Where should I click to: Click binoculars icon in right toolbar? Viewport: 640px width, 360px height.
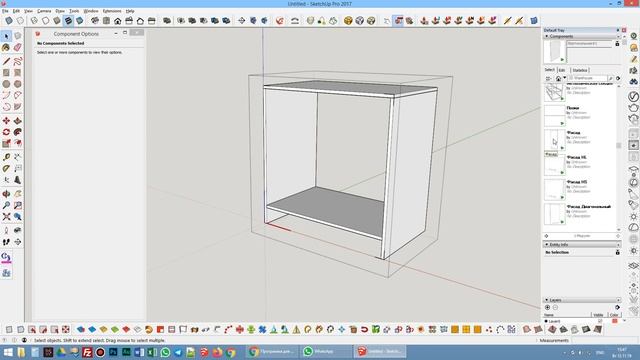tap(633, 82)
